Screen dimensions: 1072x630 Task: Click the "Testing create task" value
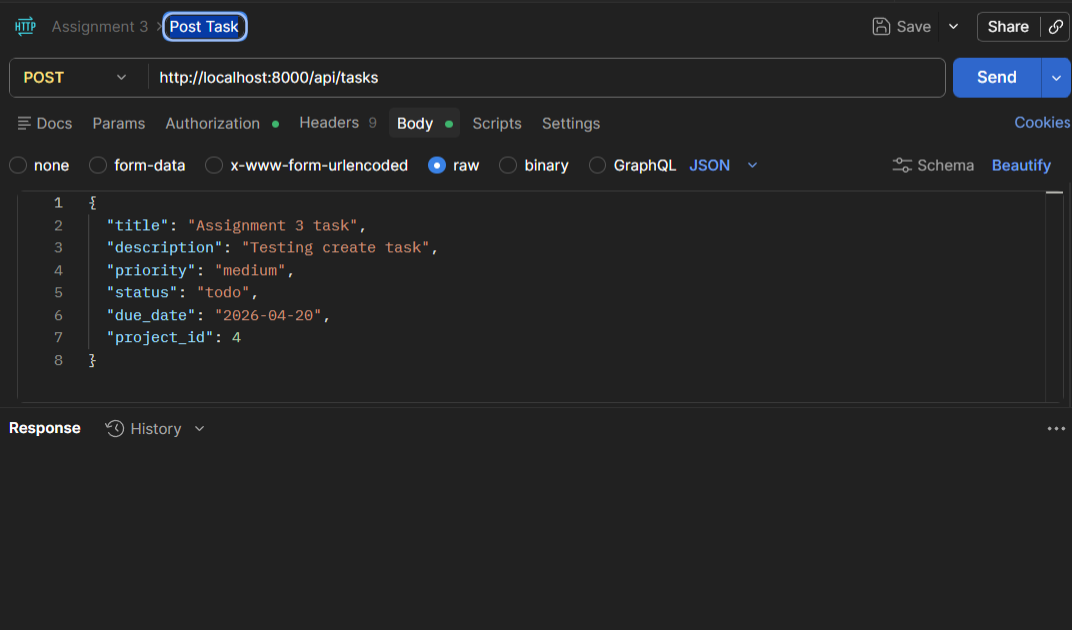(x=336, y=248)
